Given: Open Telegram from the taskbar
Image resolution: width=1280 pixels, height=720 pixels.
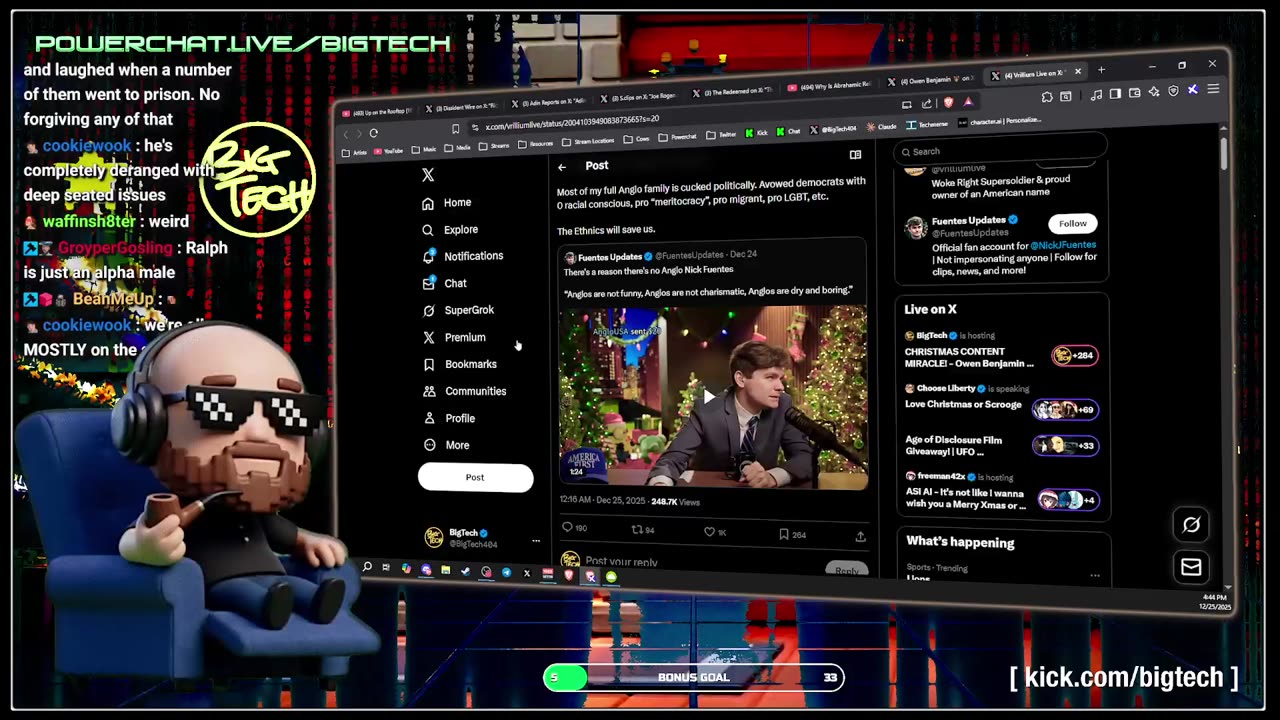Looking at the screenshot, I should tap(506, 572).
